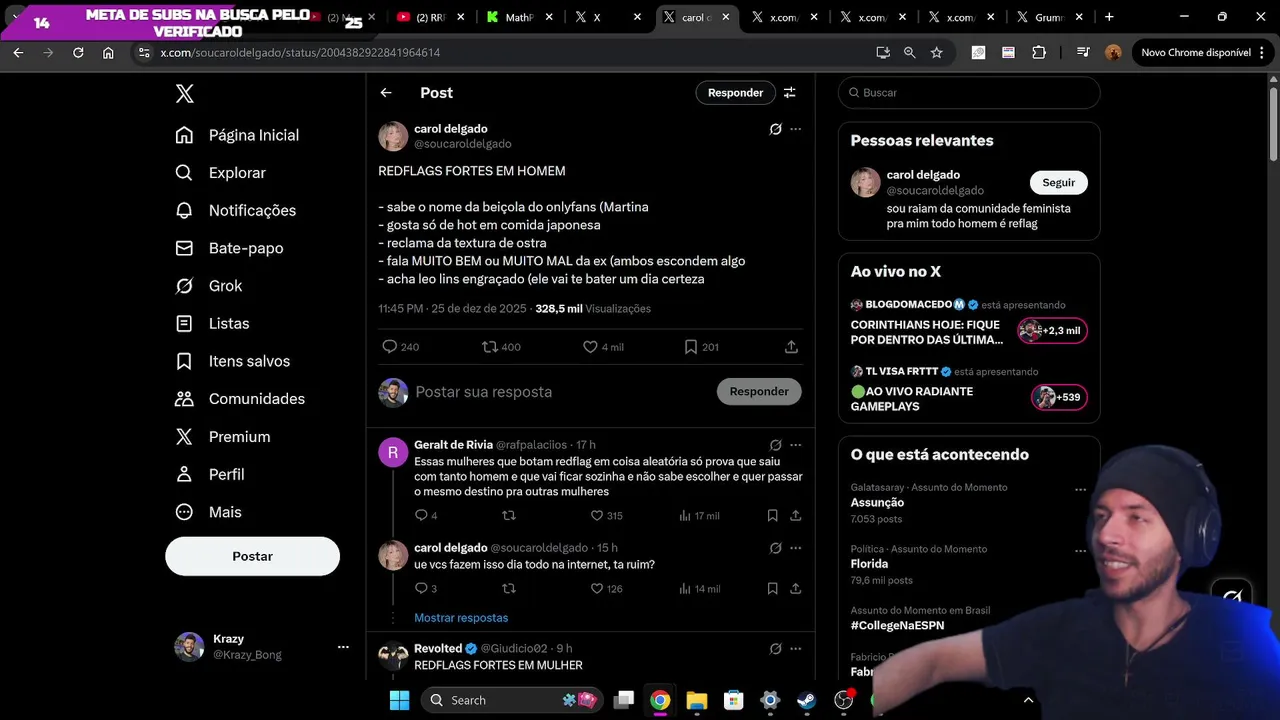Open Windows Start menu

click(399, 700)
